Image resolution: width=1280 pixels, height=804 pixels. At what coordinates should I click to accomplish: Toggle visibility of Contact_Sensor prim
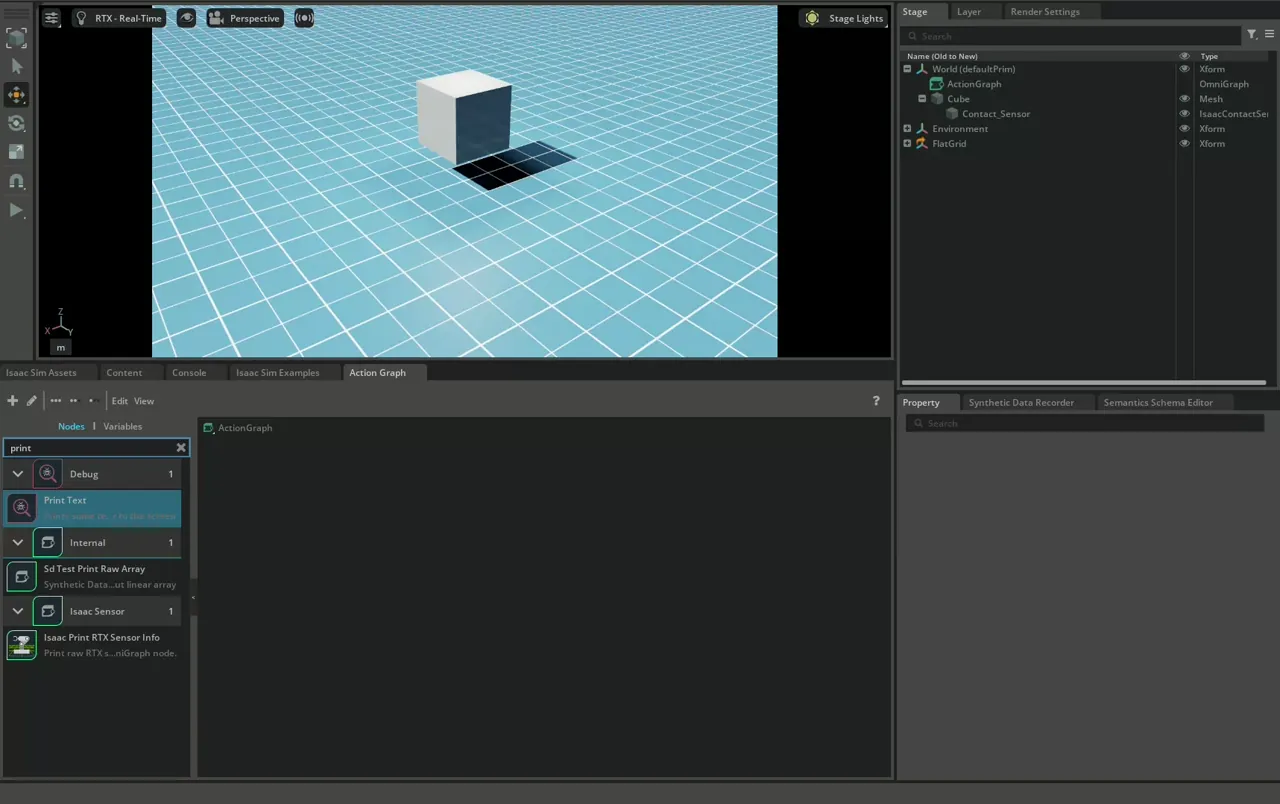point(1185,114)
